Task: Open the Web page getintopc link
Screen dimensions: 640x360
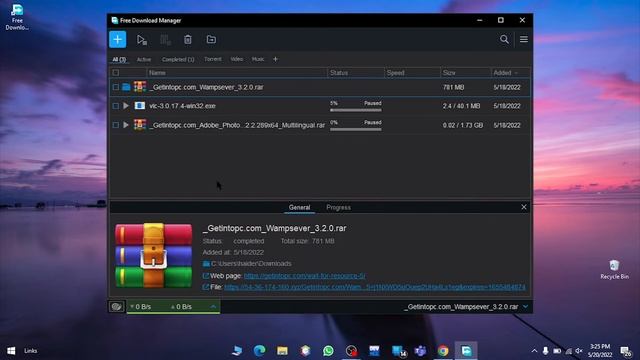Action: [x=304, y=276]
